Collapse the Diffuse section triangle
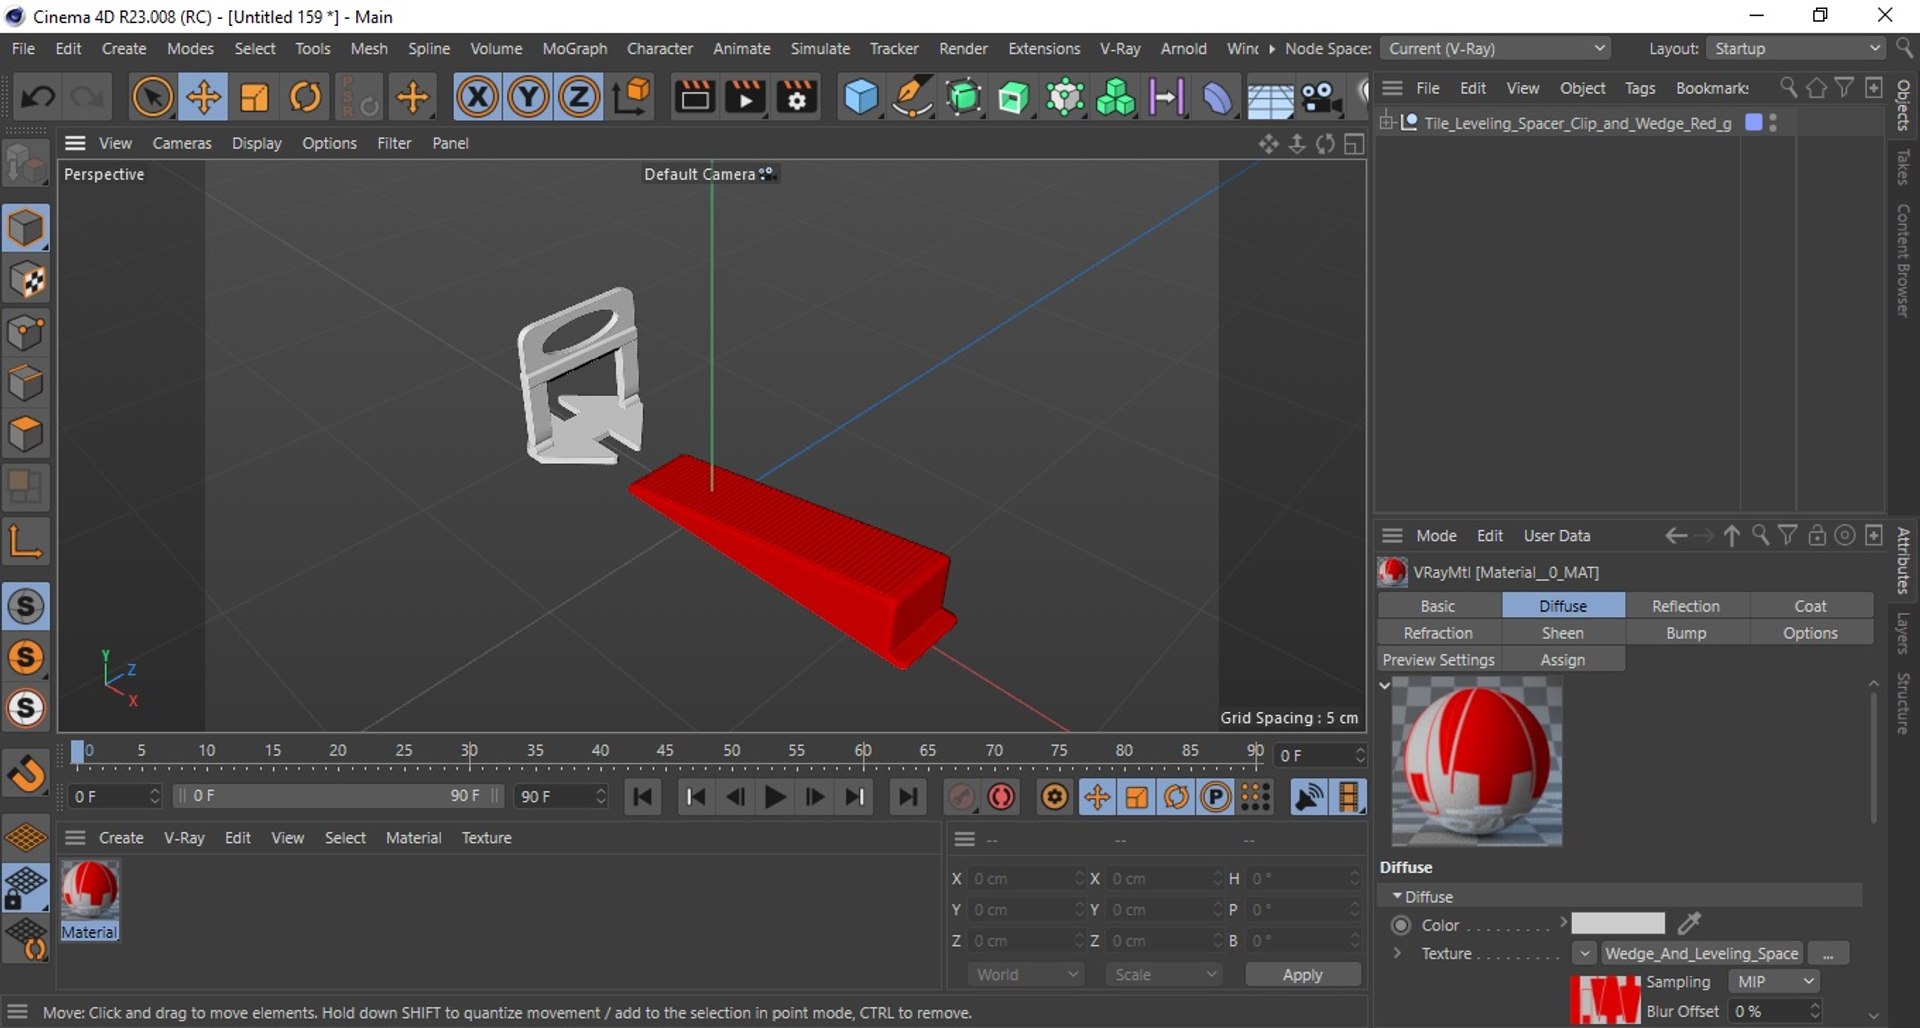This screenshot has width=1920, height=1028. tap(1397, 897)
